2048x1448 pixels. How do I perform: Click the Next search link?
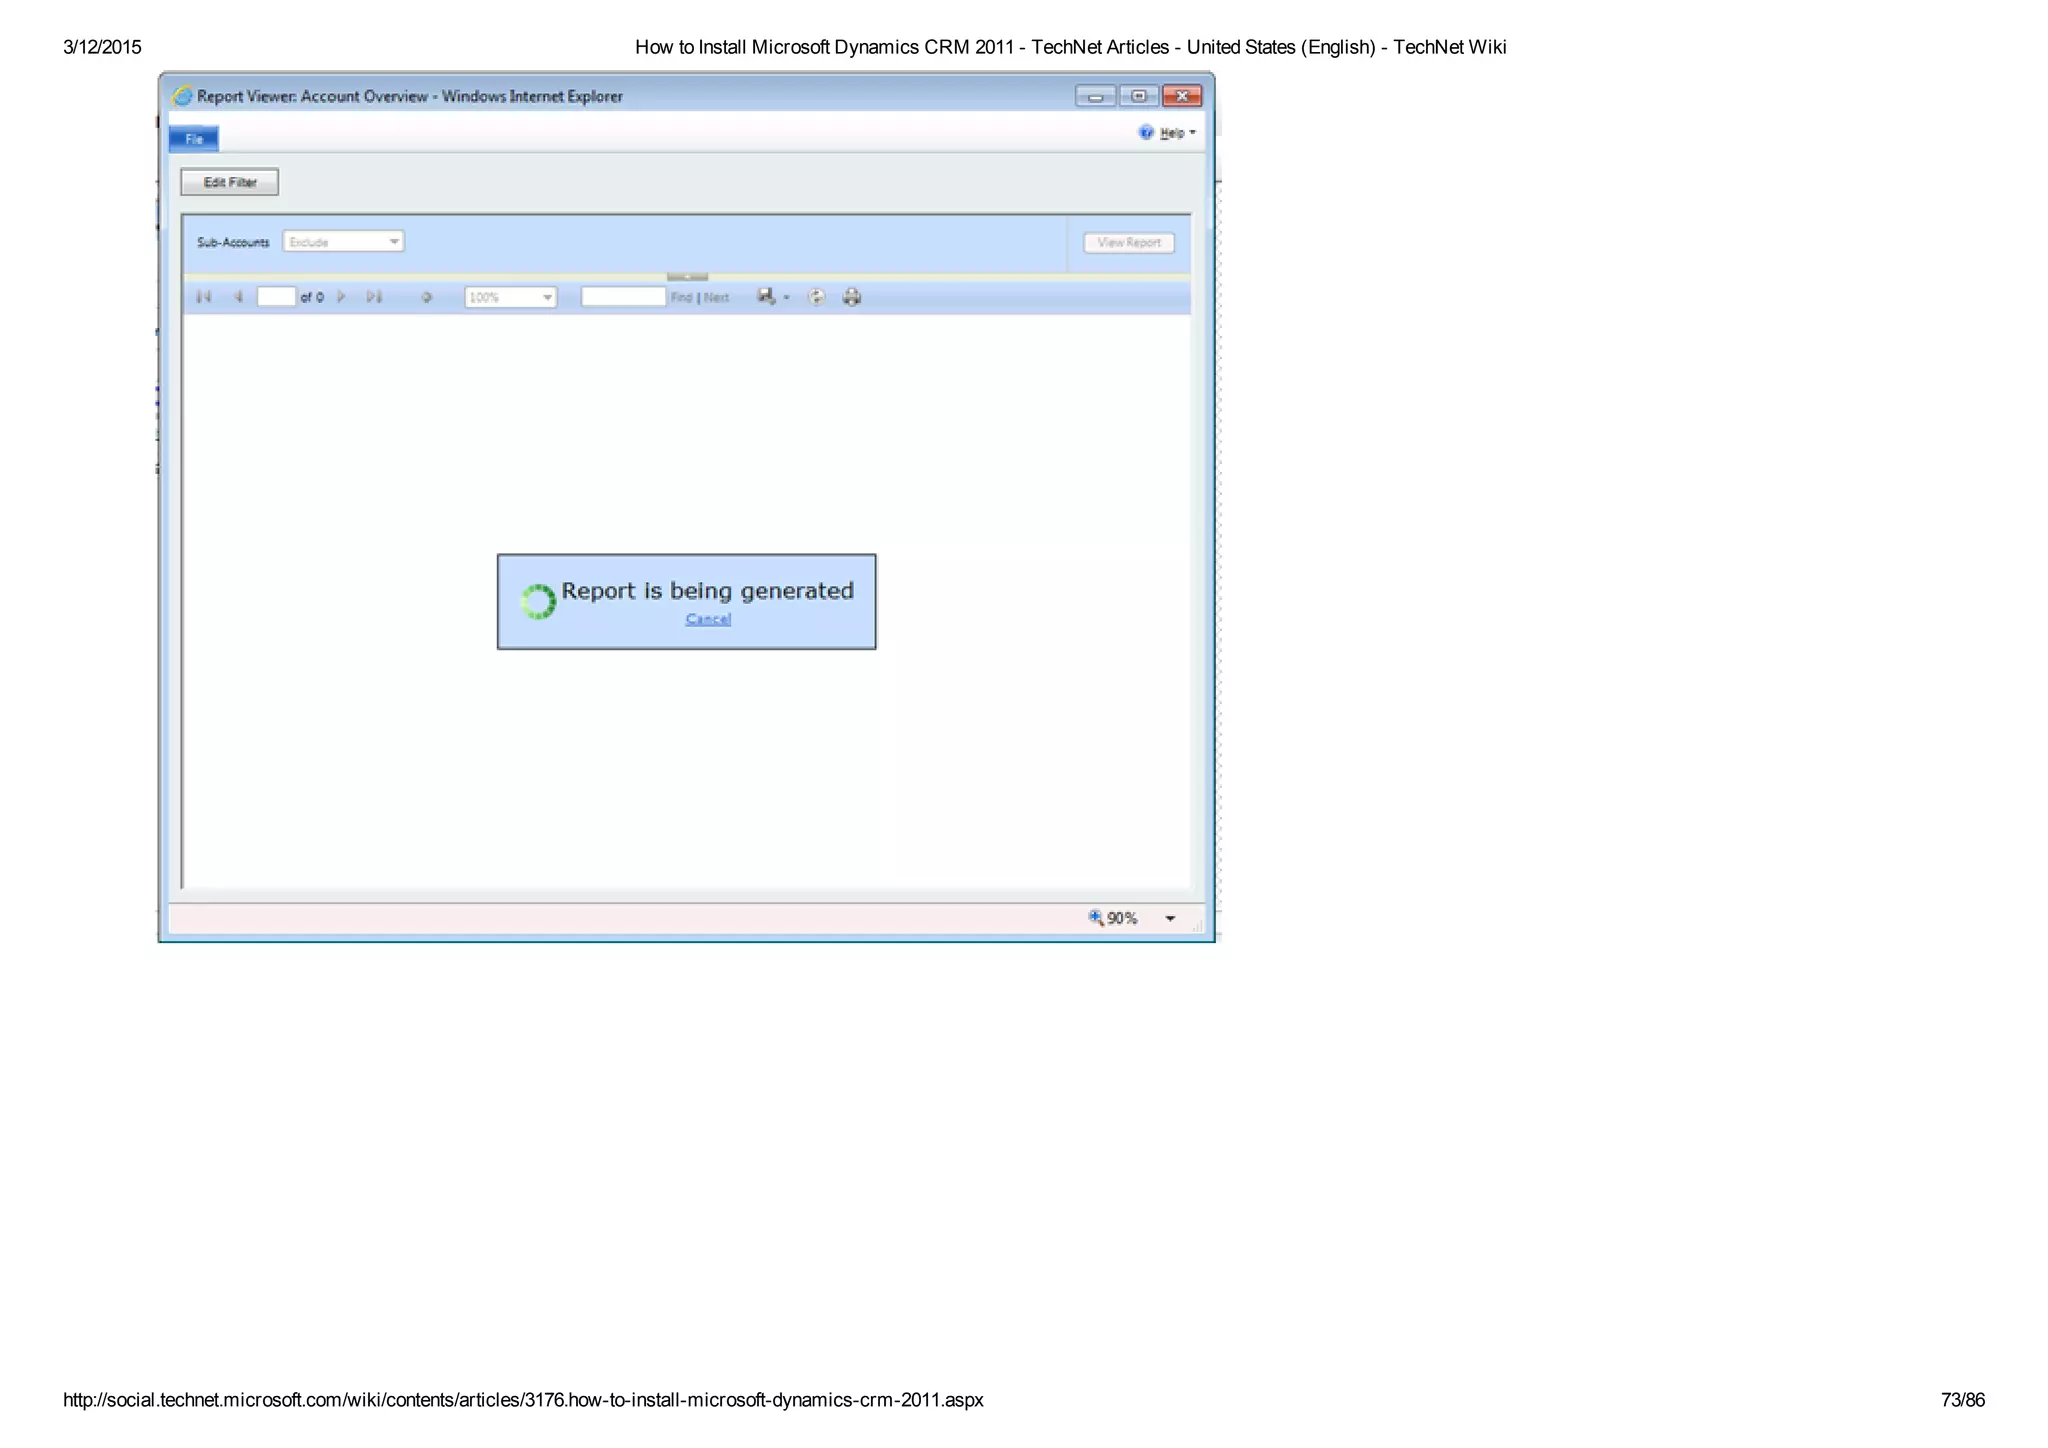coord(716,298)
